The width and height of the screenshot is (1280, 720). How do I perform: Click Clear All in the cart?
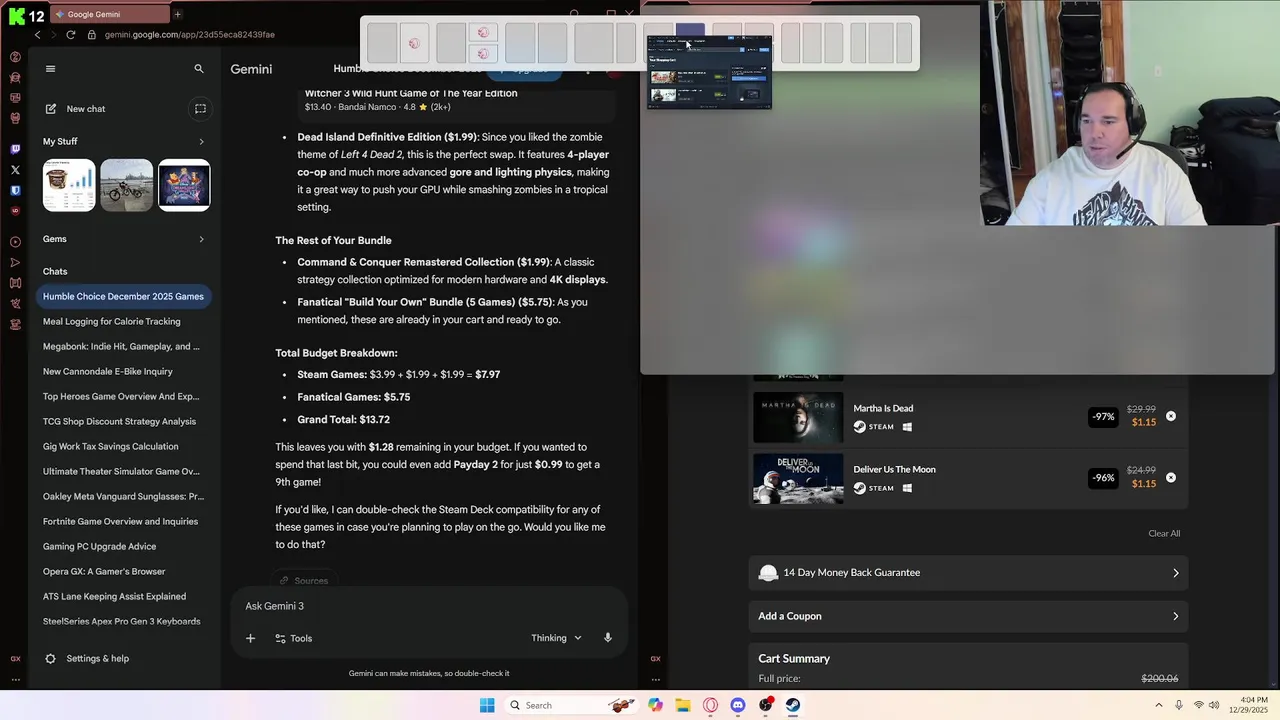click(1164, 533)
